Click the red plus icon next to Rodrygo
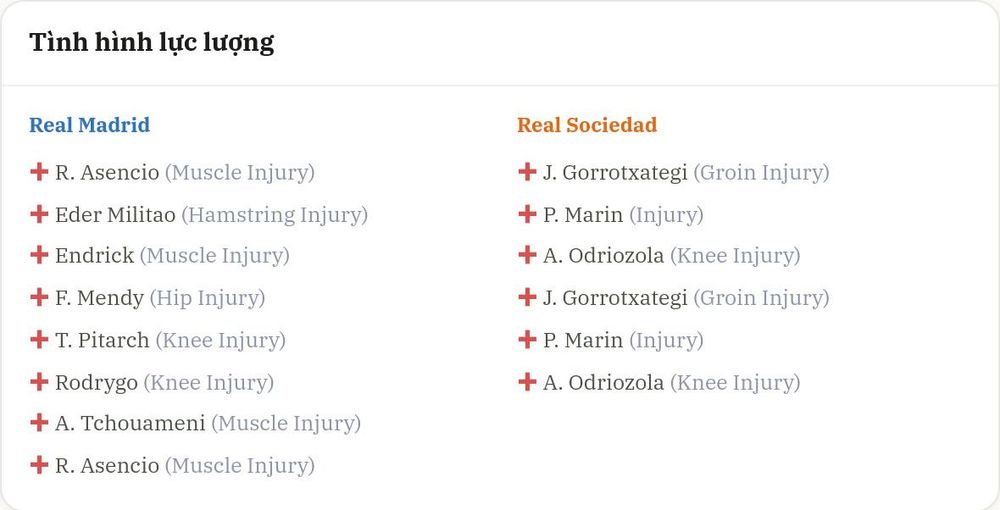Viewport: 1000px width, 510px height. coord(39,382)
